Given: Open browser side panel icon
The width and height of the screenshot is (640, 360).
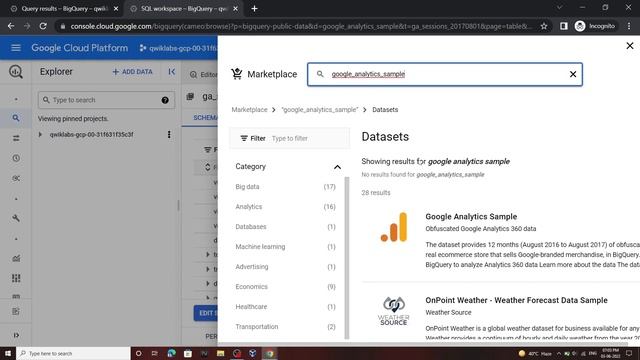Looking at the screenshot, I should 564,26.
